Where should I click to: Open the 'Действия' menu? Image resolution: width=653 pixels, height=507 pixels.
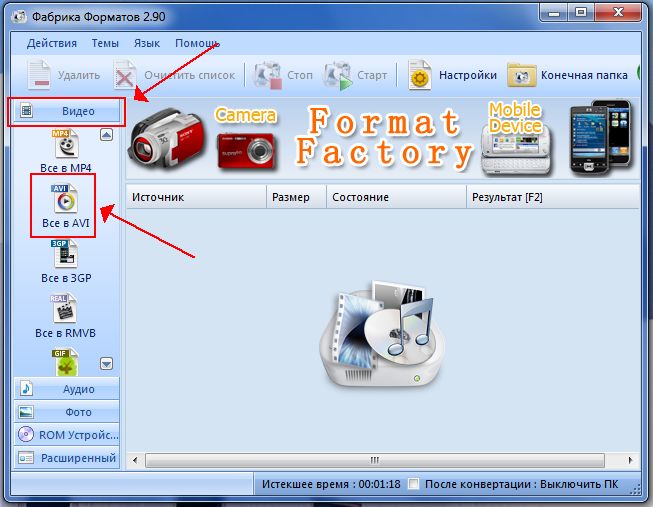tap(52, 44)
